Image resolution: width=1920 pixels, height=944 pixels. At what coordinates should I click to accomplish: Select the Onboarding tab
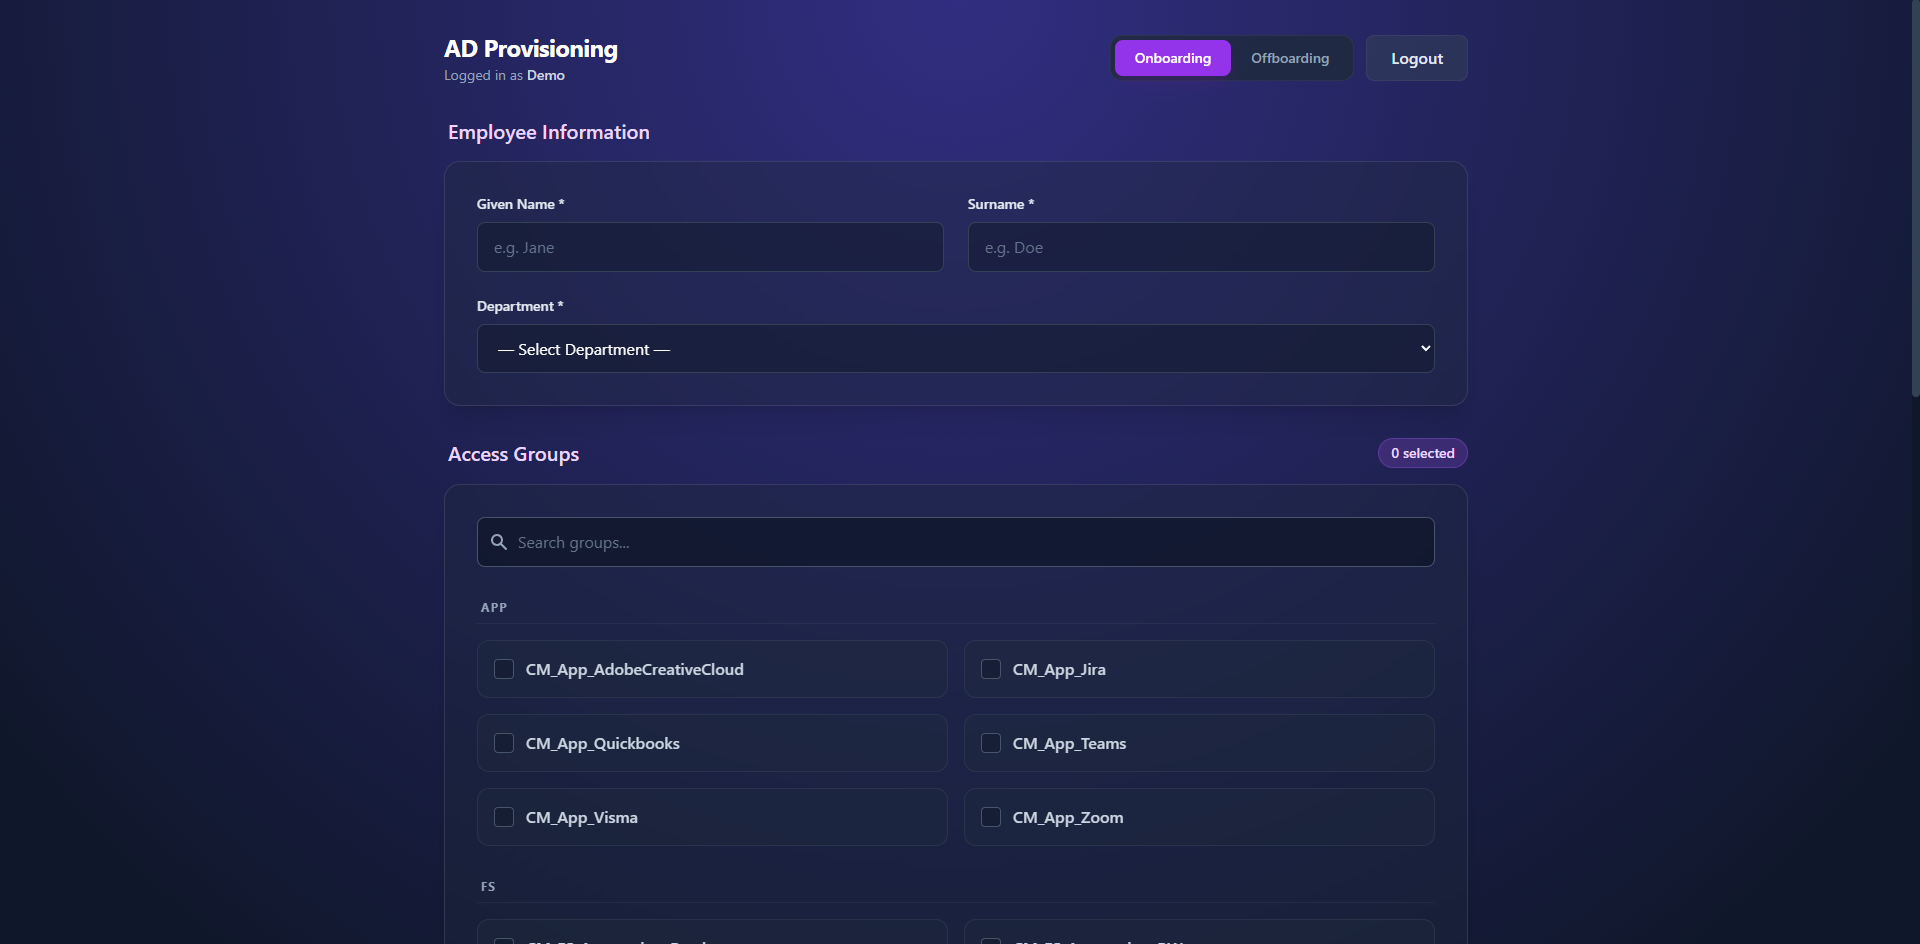coord(1171,57)
